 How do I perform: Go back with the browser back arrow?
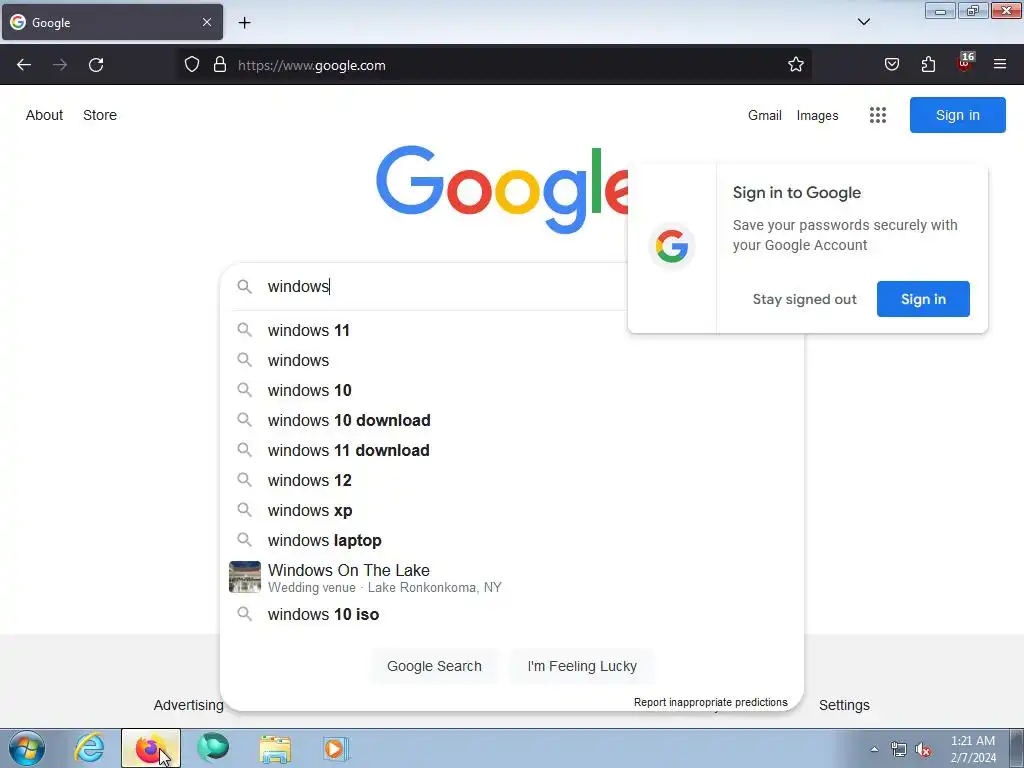click(24, 65)
